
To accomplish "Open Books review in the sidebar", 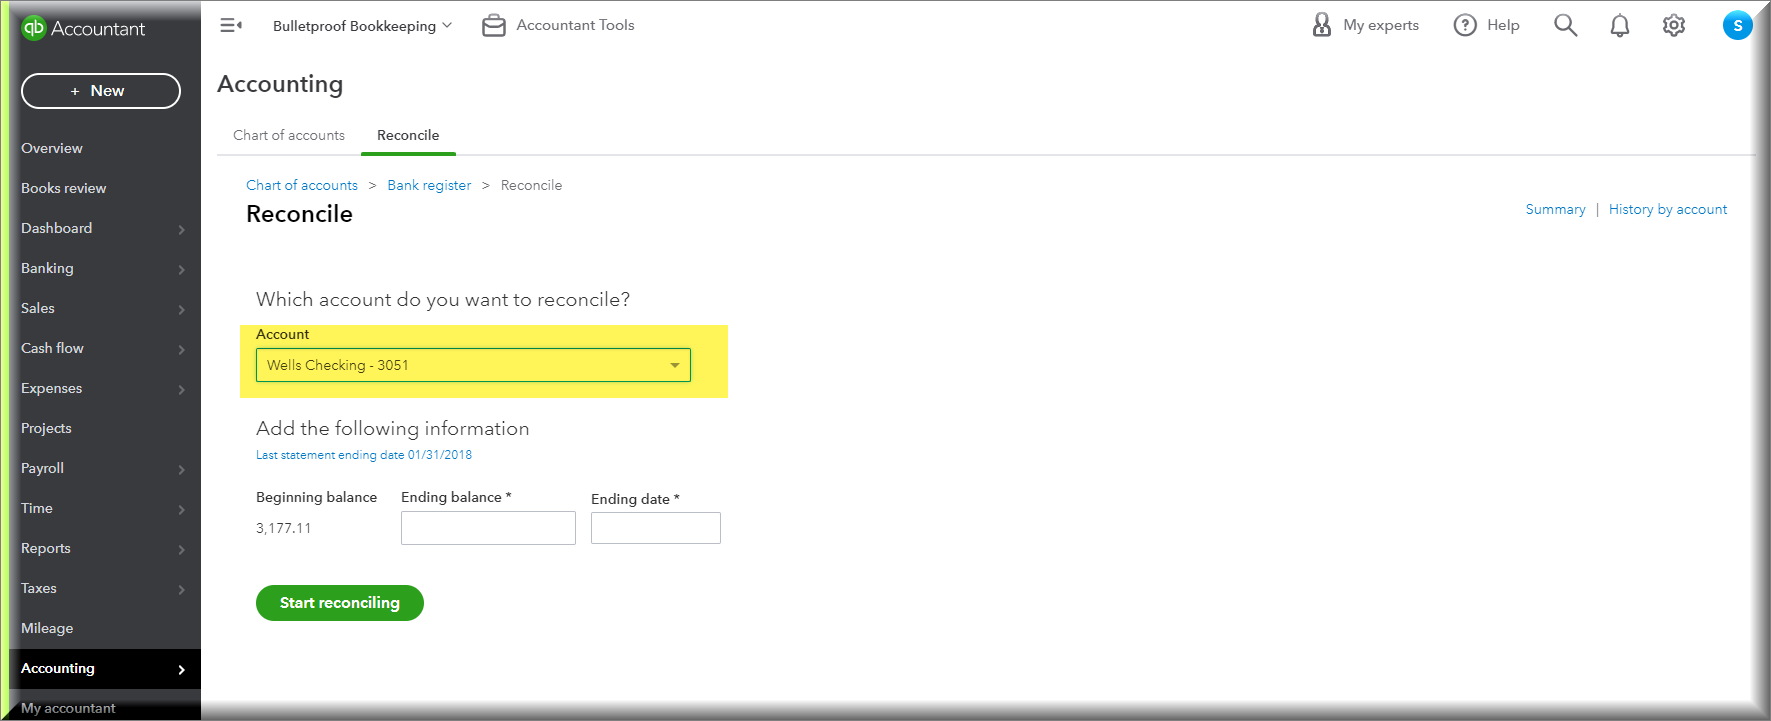I will [x=63, y=188].
